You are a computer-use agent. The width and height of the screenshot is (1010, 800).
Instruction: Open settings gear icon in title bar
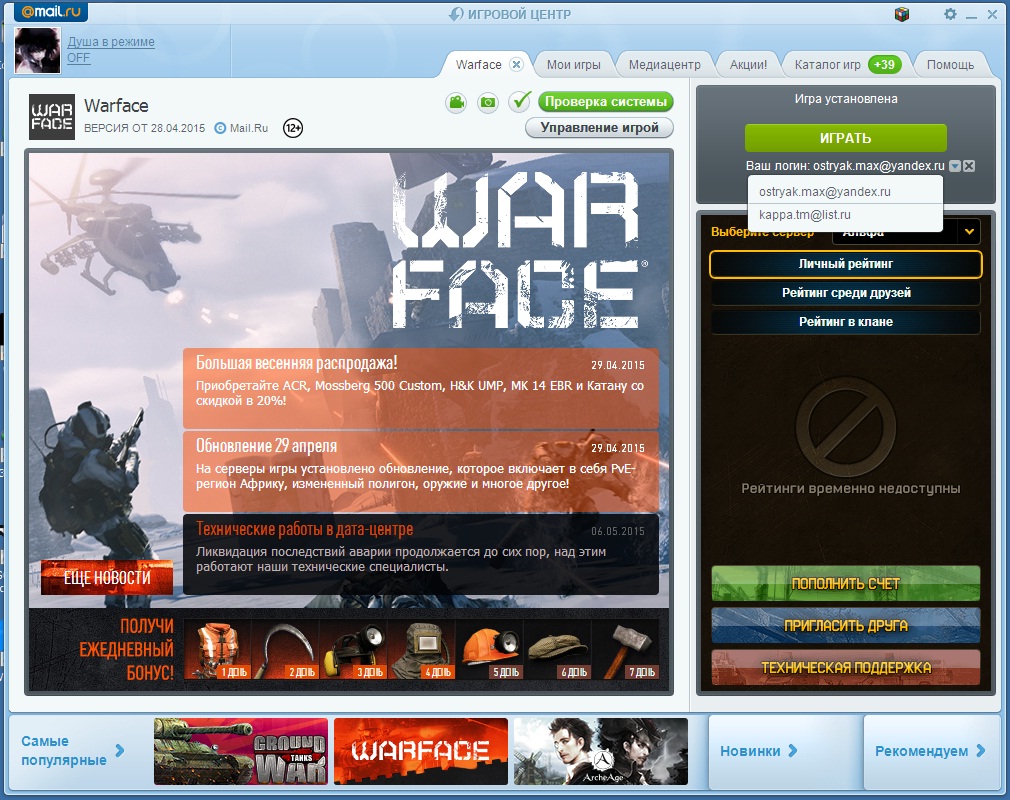click(x=950, y=14)
